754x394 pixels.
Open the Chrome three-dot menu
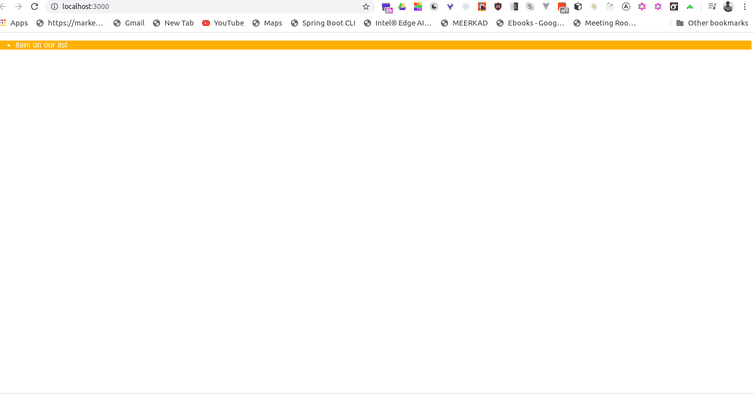pos(744,7)
